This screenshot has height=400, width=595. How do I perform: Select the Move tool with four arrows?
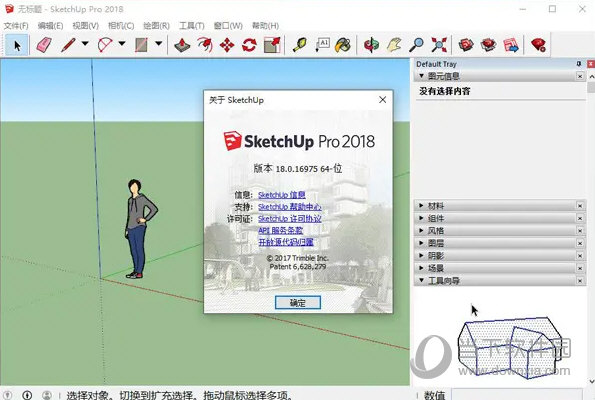pyautogui.click(x=227, y=45)
